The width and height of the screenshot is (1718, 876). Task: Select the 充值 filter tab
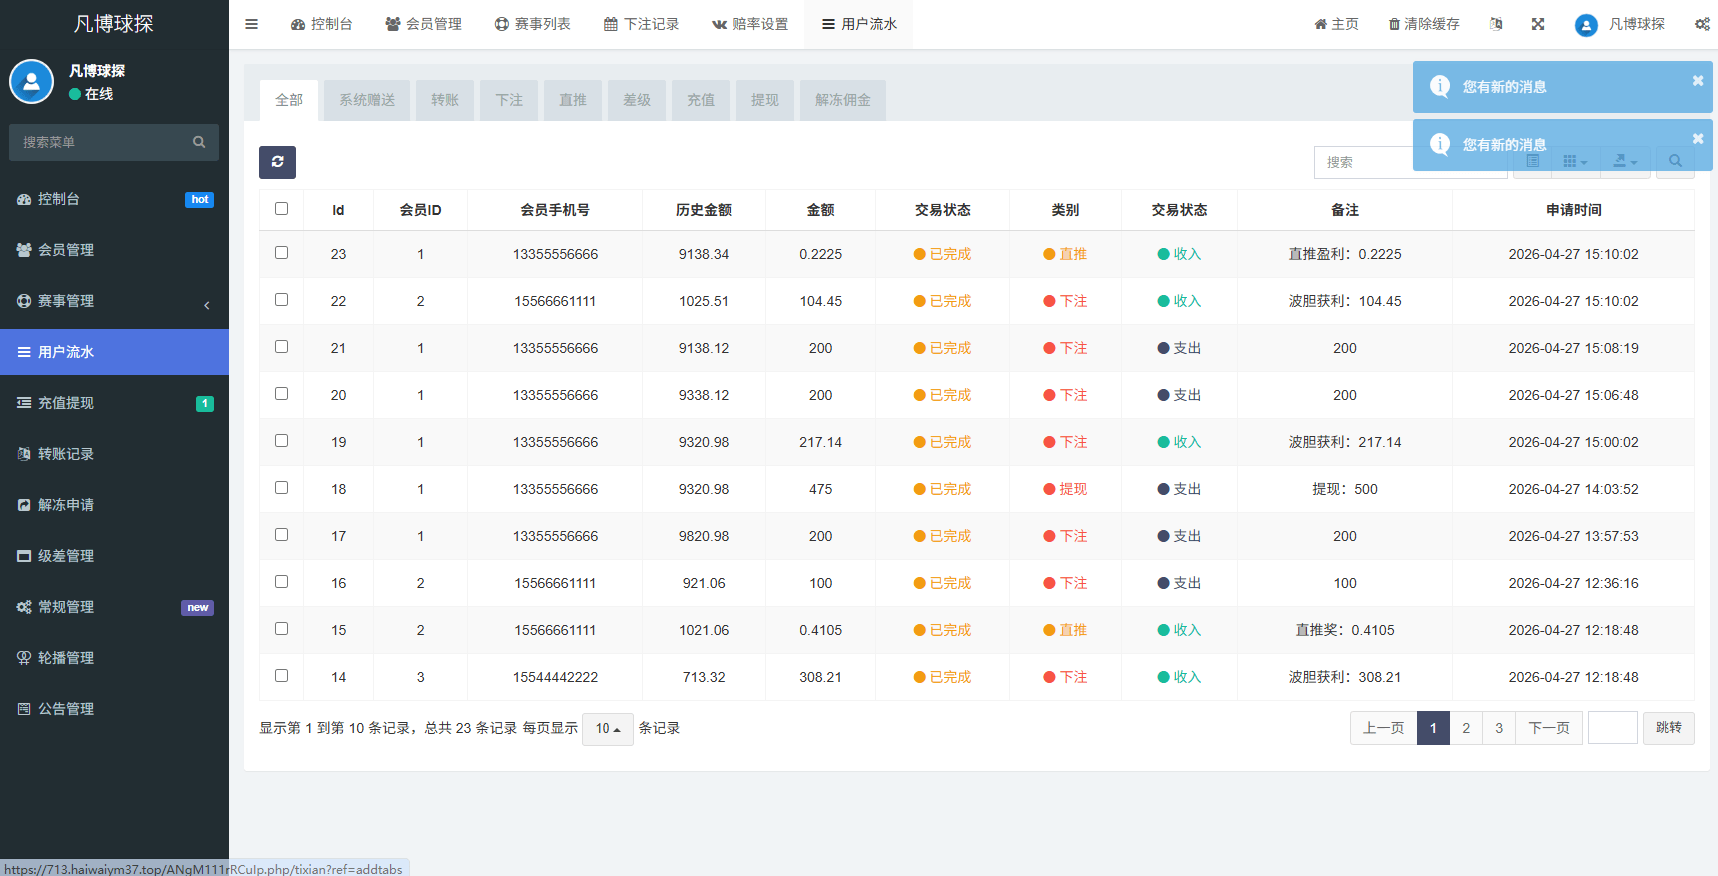coord(701,100)
